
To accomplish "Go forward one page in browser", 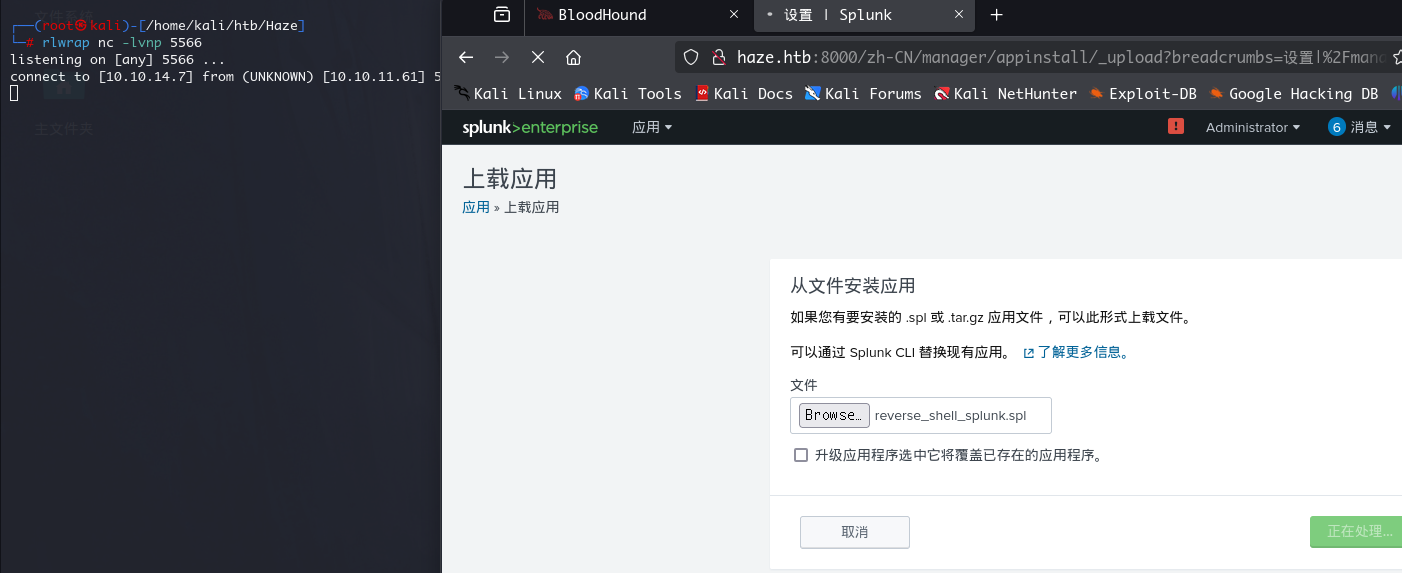I will 502,57.
